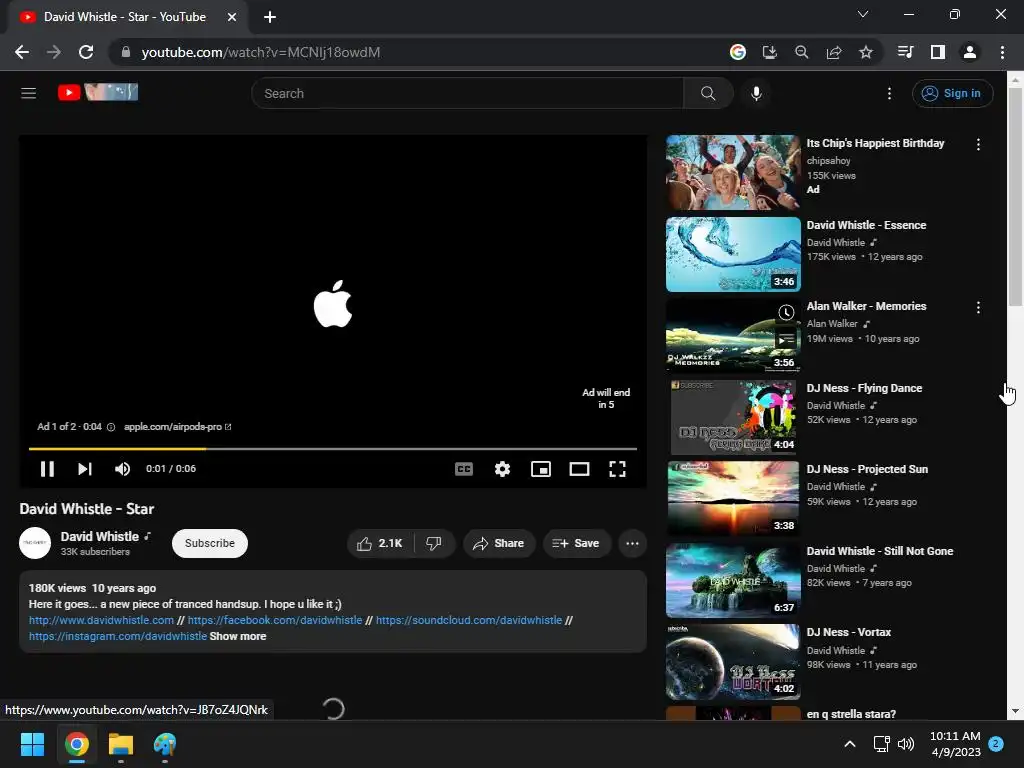Image resolution: width=1024 pixels, height=768 pixels.
Task: Play DJ Ness - Vortax thumbnail
Action: tap(733, 662)
